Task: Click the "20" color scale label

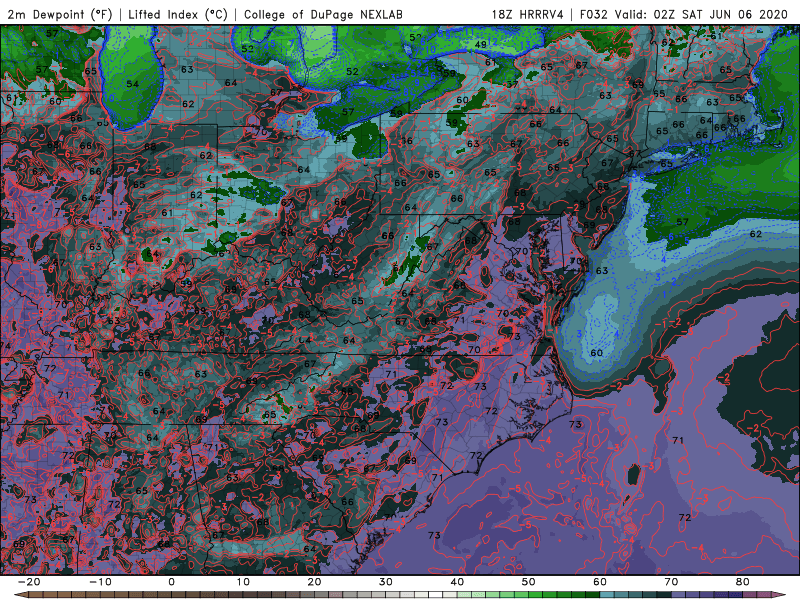Action: tap(314, 582)
